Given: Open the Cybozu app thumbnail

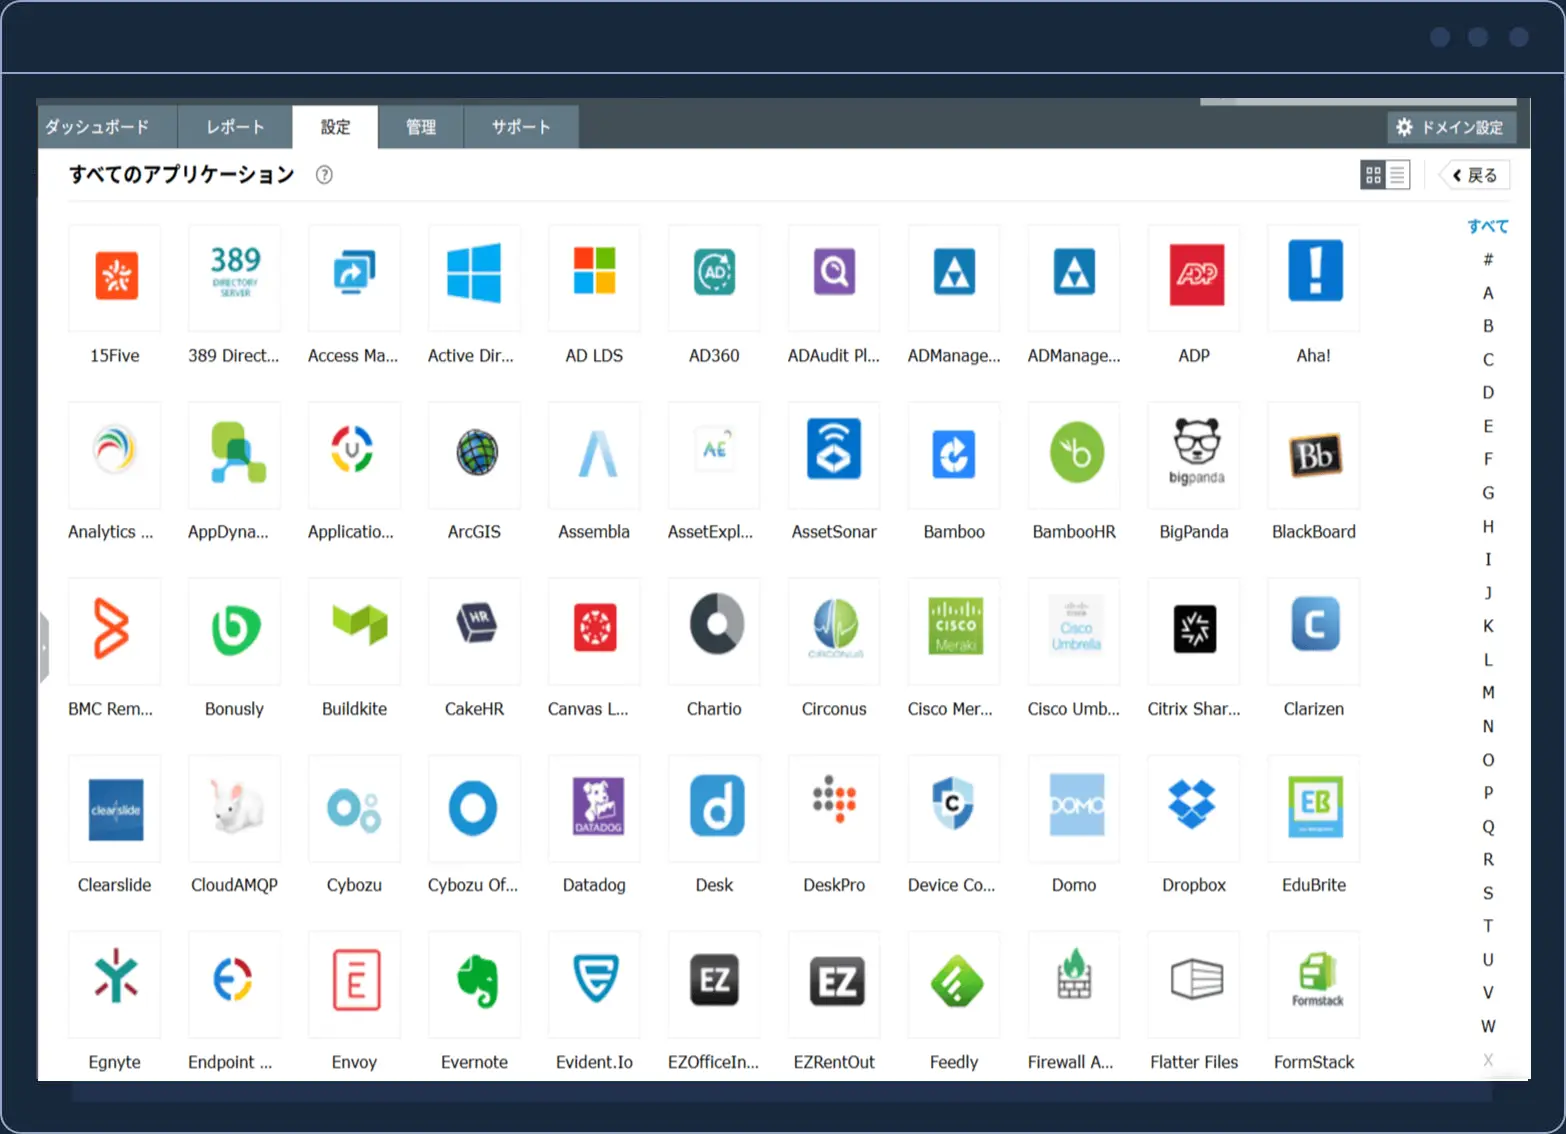Looking at the screenshot, I should pos(355,808).
